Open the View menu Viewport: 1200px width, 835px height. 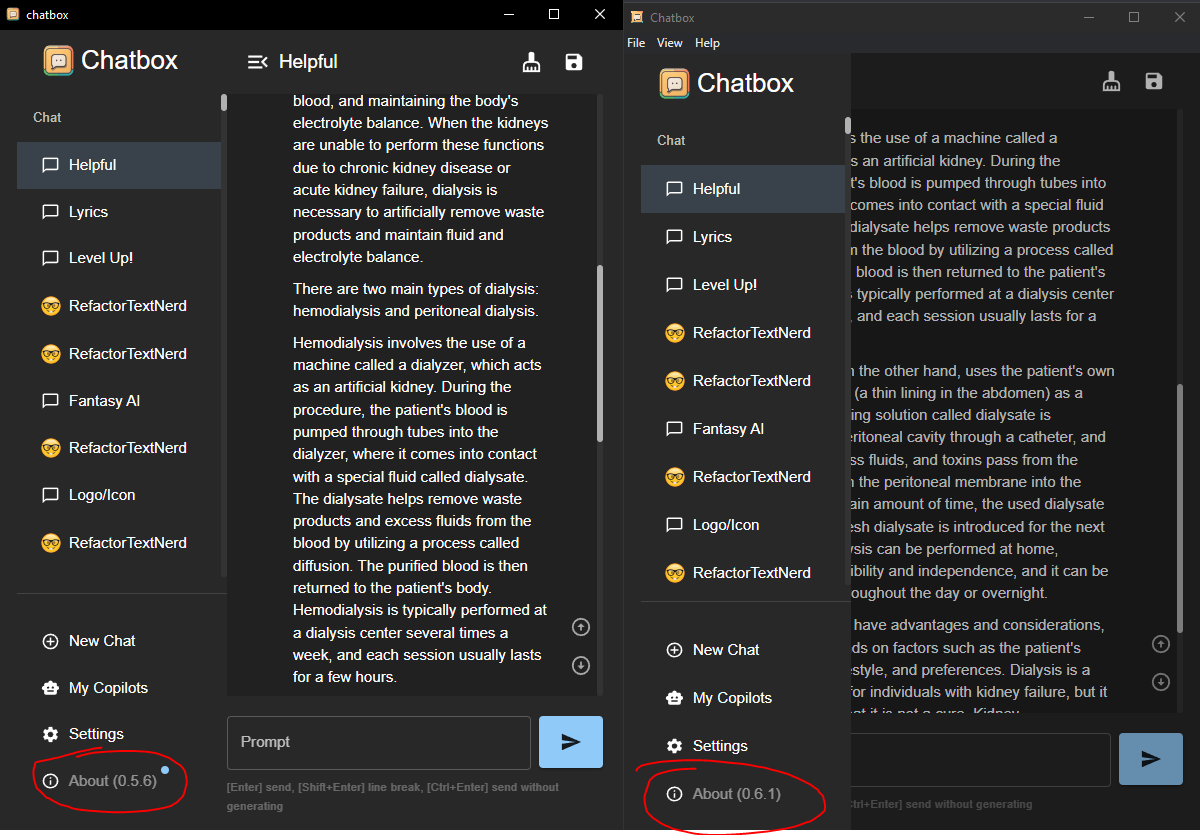pos(670,43)
